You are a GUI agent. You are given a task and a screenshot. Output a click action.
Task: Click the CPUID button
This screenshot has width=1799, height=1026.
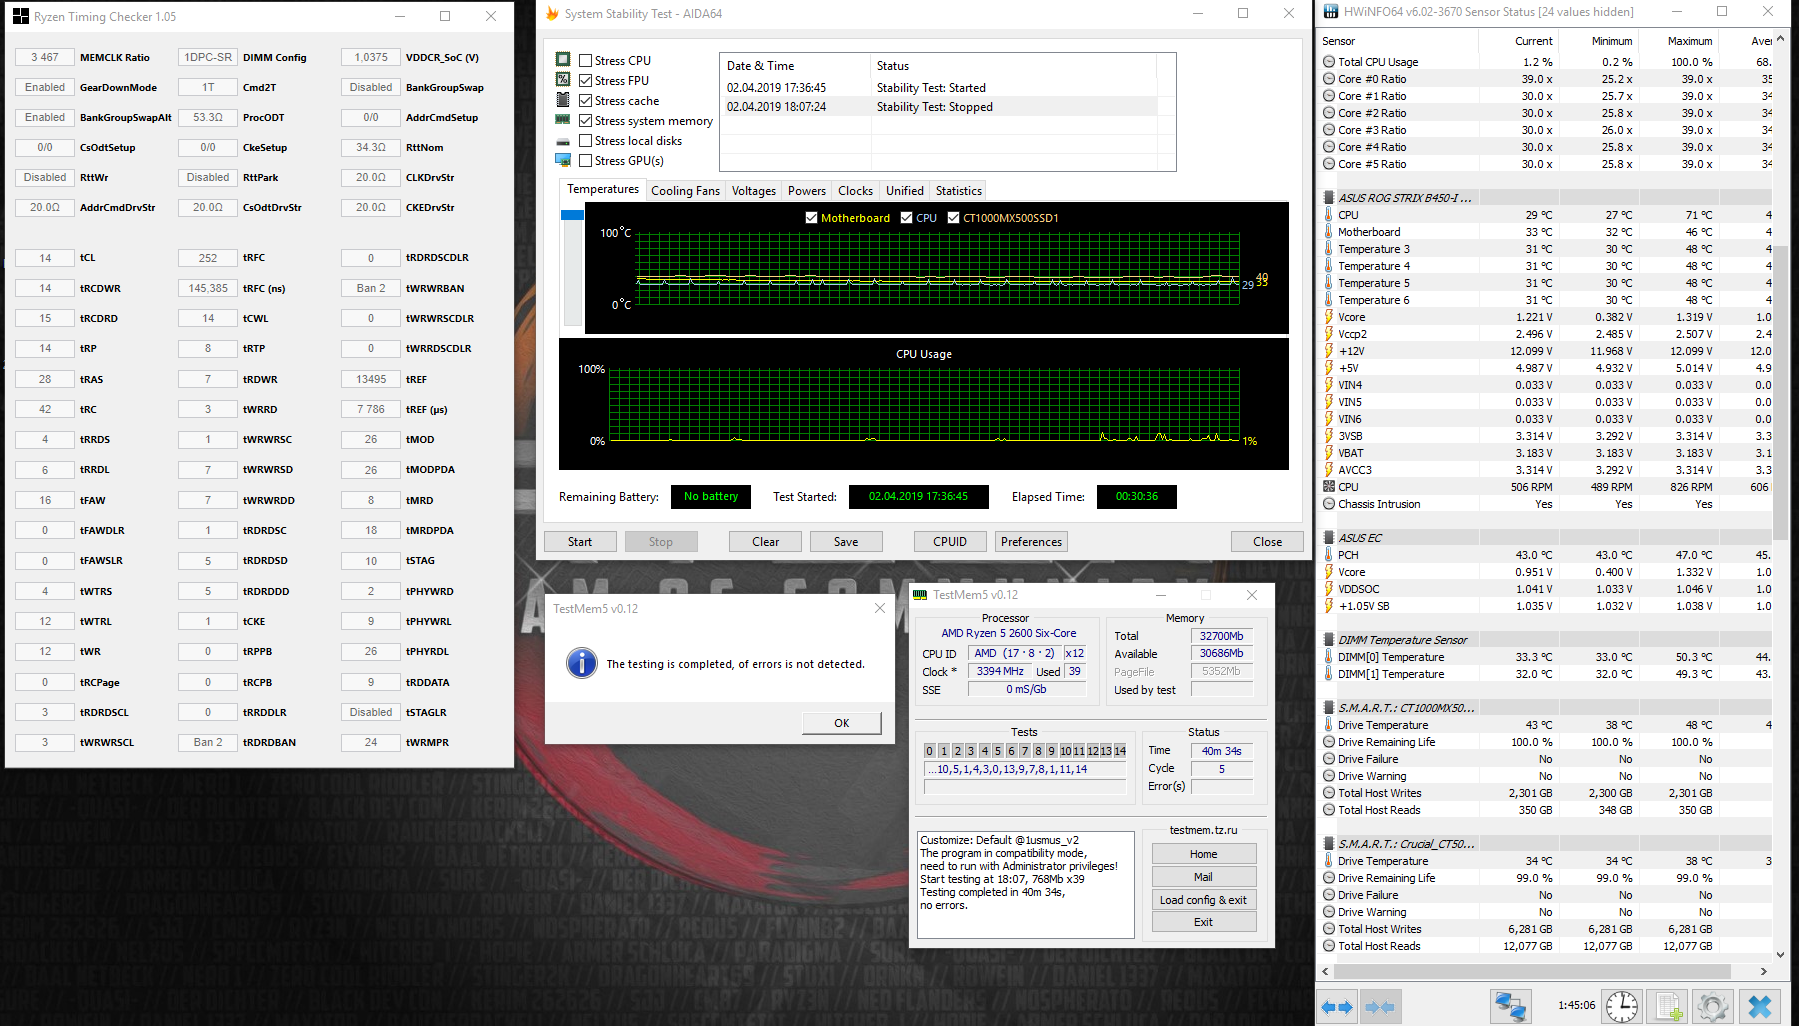[x=950, y=542]
